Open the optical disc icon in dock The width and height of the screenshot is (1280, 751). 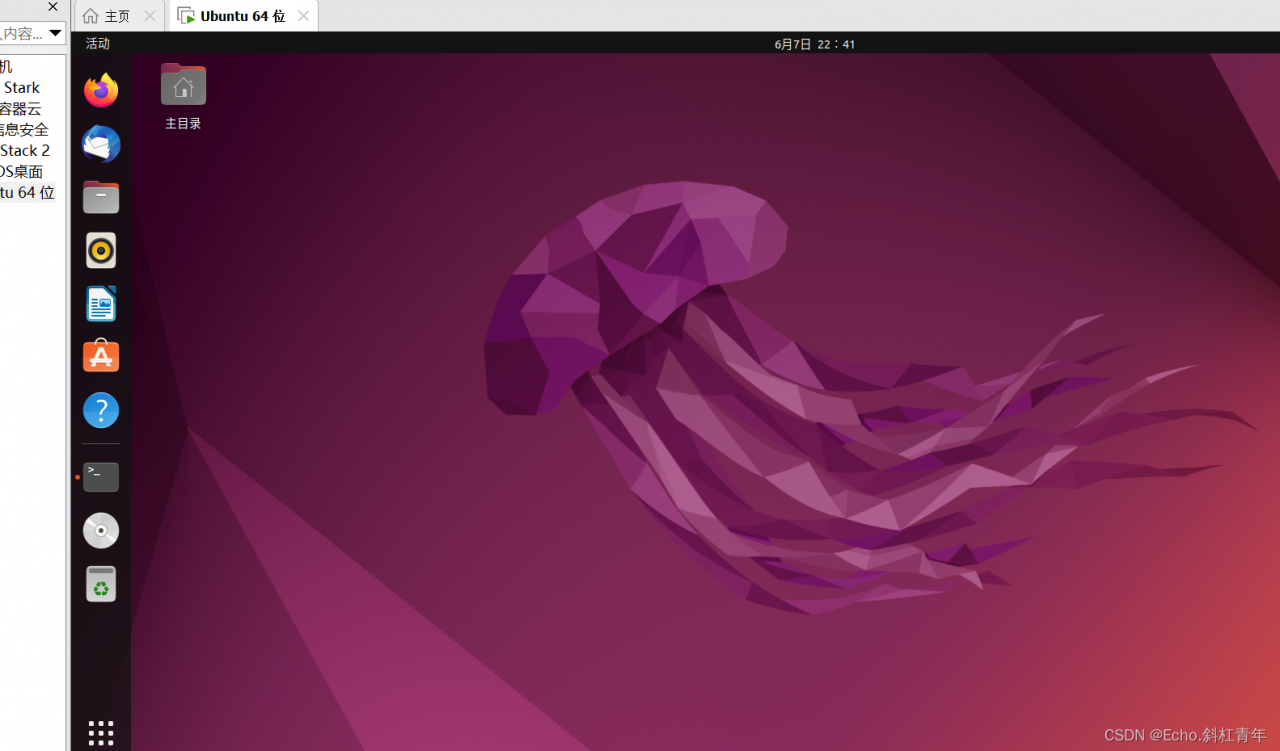pos(101,531)
